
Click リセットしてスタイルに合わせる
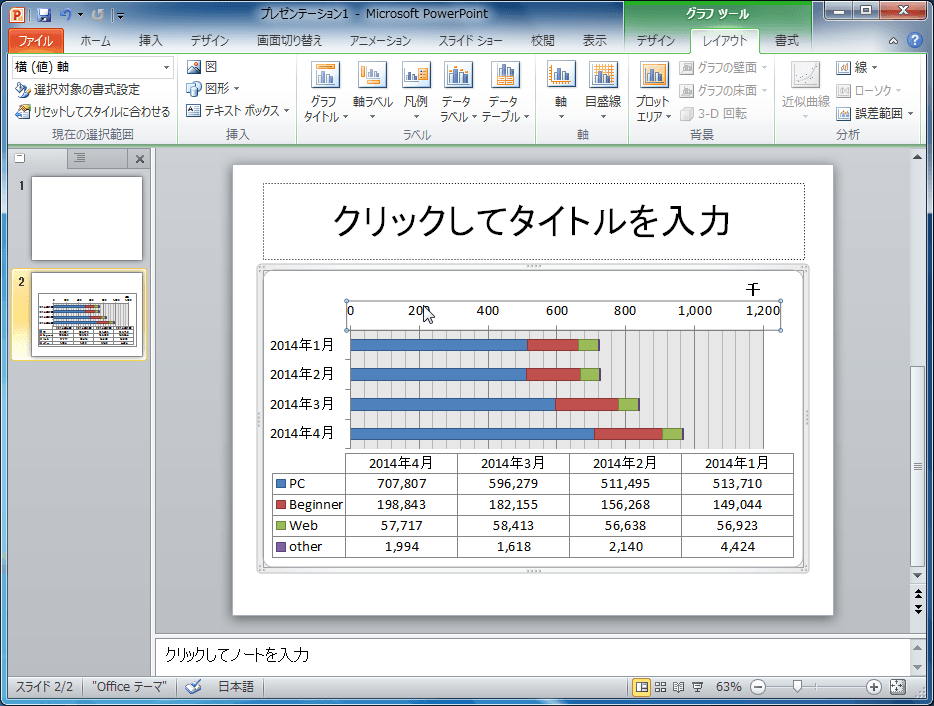coord(93,111)
